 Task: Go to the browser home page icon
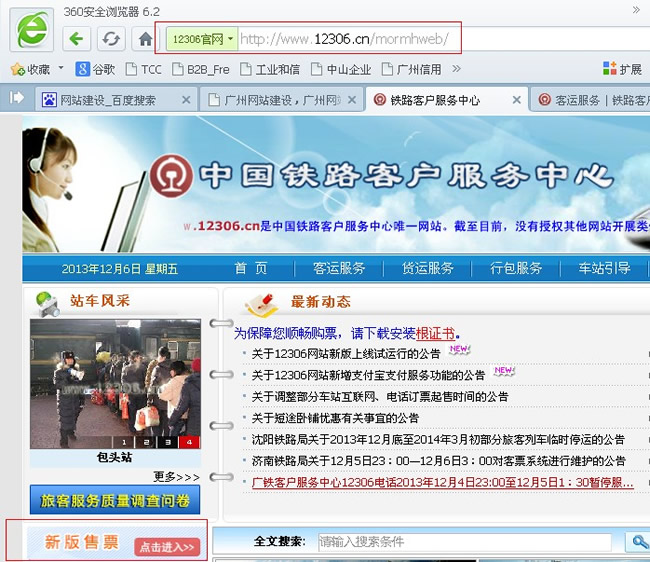tap(145, 39)
